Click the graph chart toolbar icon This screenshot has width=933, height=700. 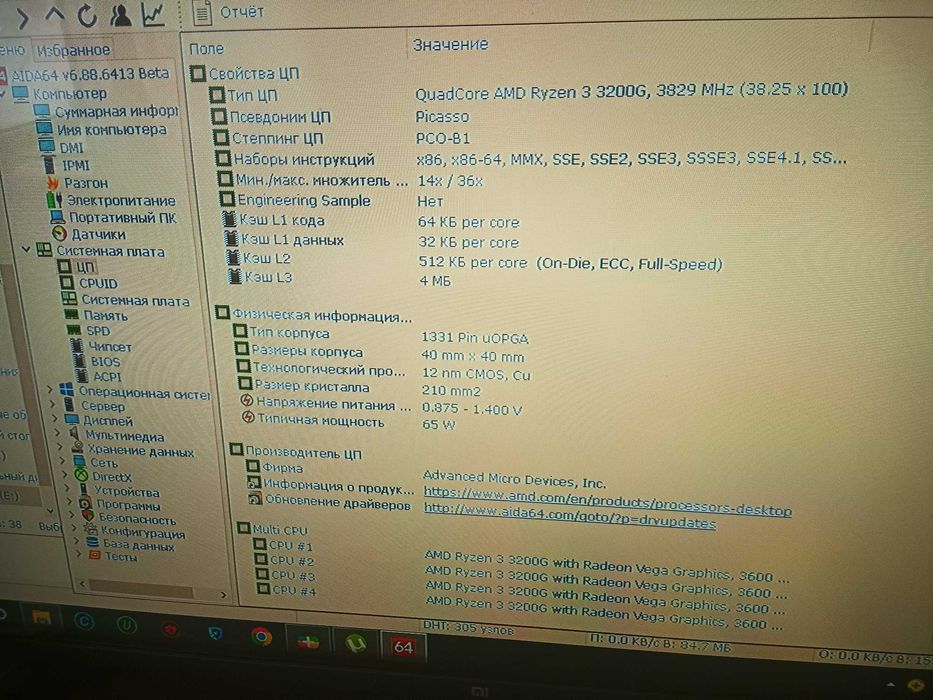(x=153, y=14)
